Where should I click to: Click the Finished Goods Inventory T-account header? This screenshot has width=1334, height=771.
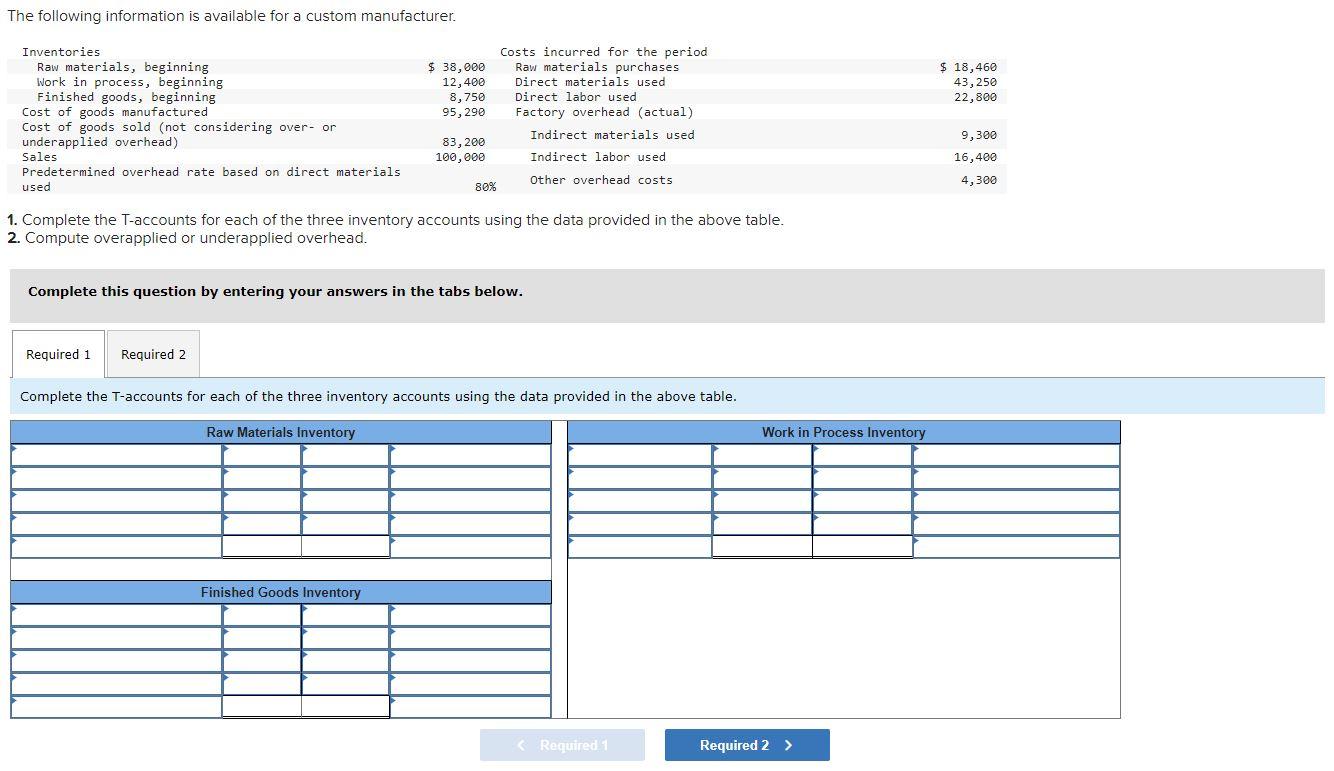[x=281, y=592]
